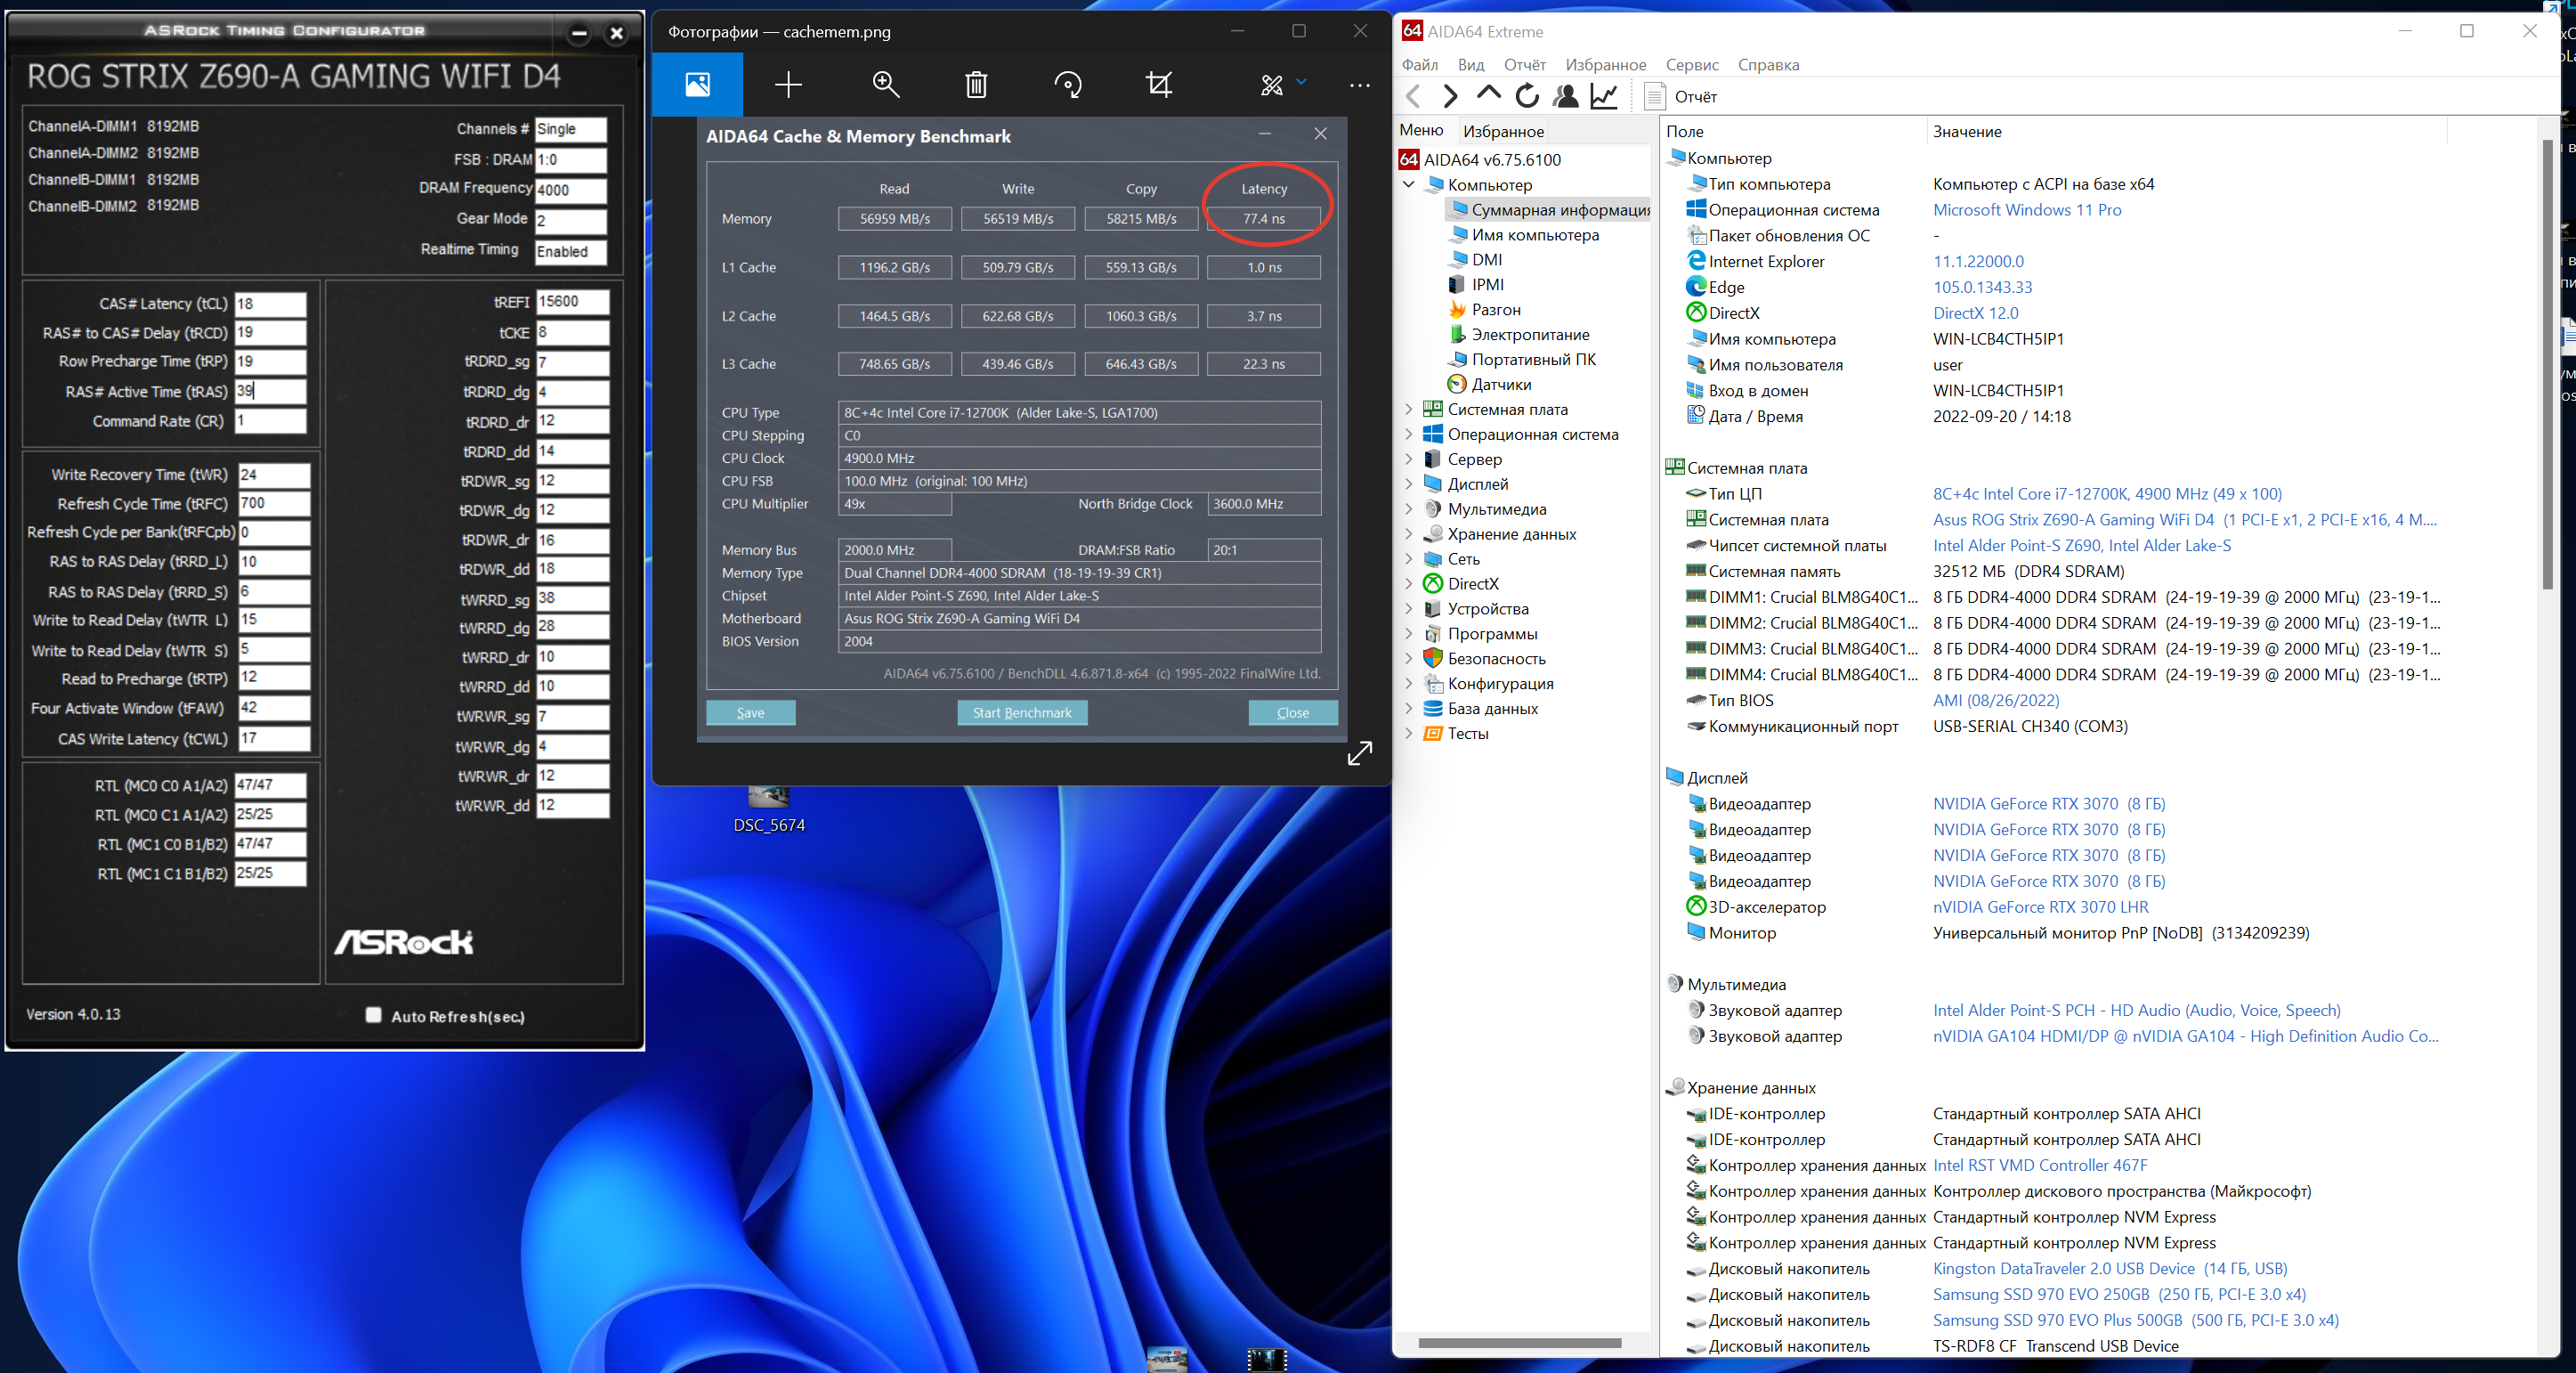Click the AIDA64 refresh toolbar icon
This screenshot has width=2576, height=1373.
(x=1527, y=96)
